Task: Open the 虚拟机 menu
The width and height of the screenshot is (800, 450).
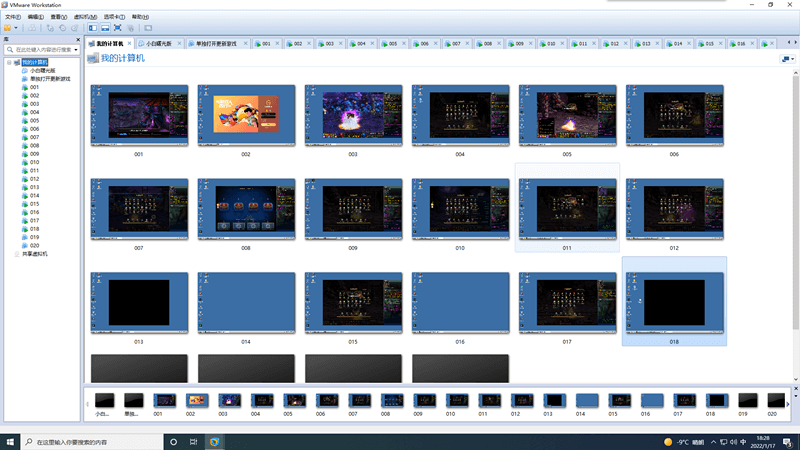Action: click(85, 17)
